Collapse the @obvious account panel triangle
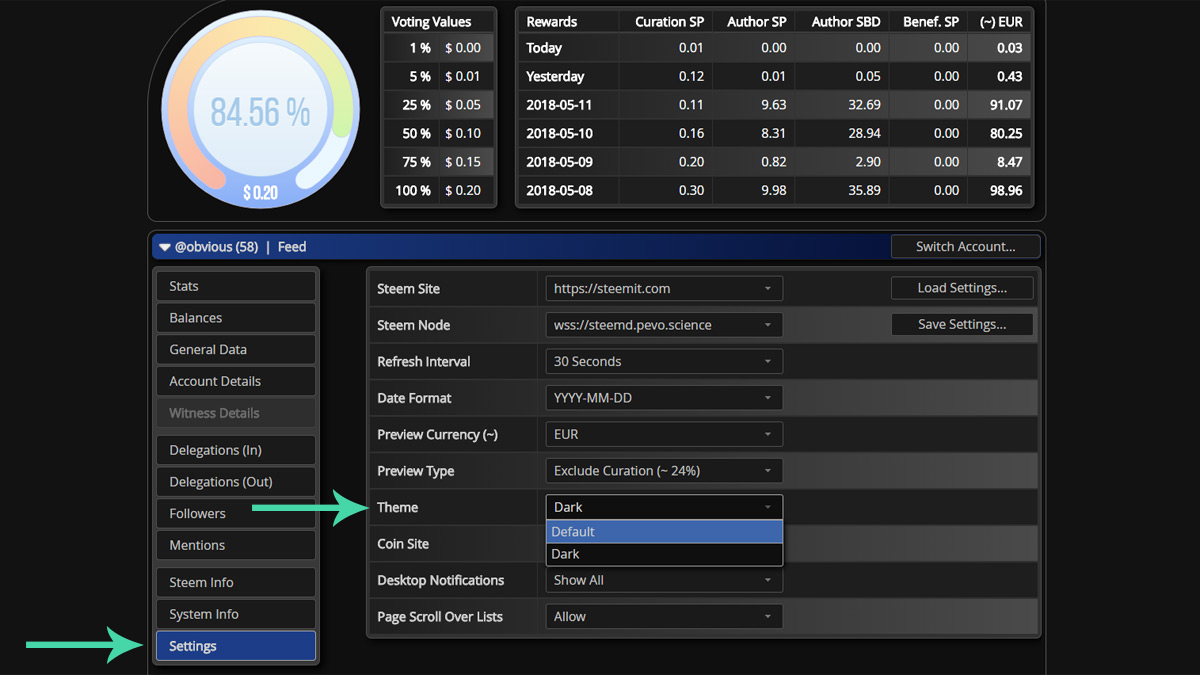This screenshot has height=675, width=1200. 165,247
